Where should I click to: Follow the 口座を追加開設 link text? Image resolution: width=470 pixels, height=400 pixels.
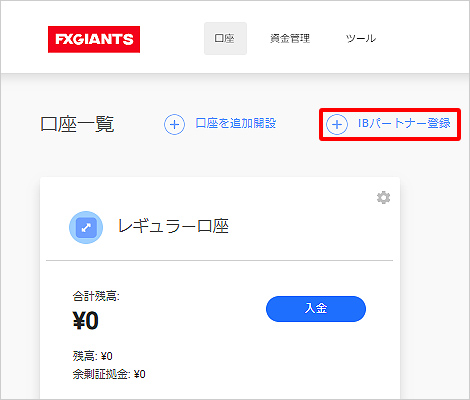(236, 123)
